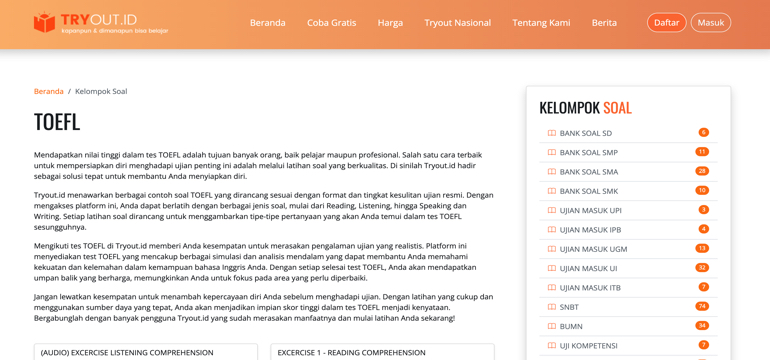Click the book icon beside BANK SOAL SD

[551, 133]
